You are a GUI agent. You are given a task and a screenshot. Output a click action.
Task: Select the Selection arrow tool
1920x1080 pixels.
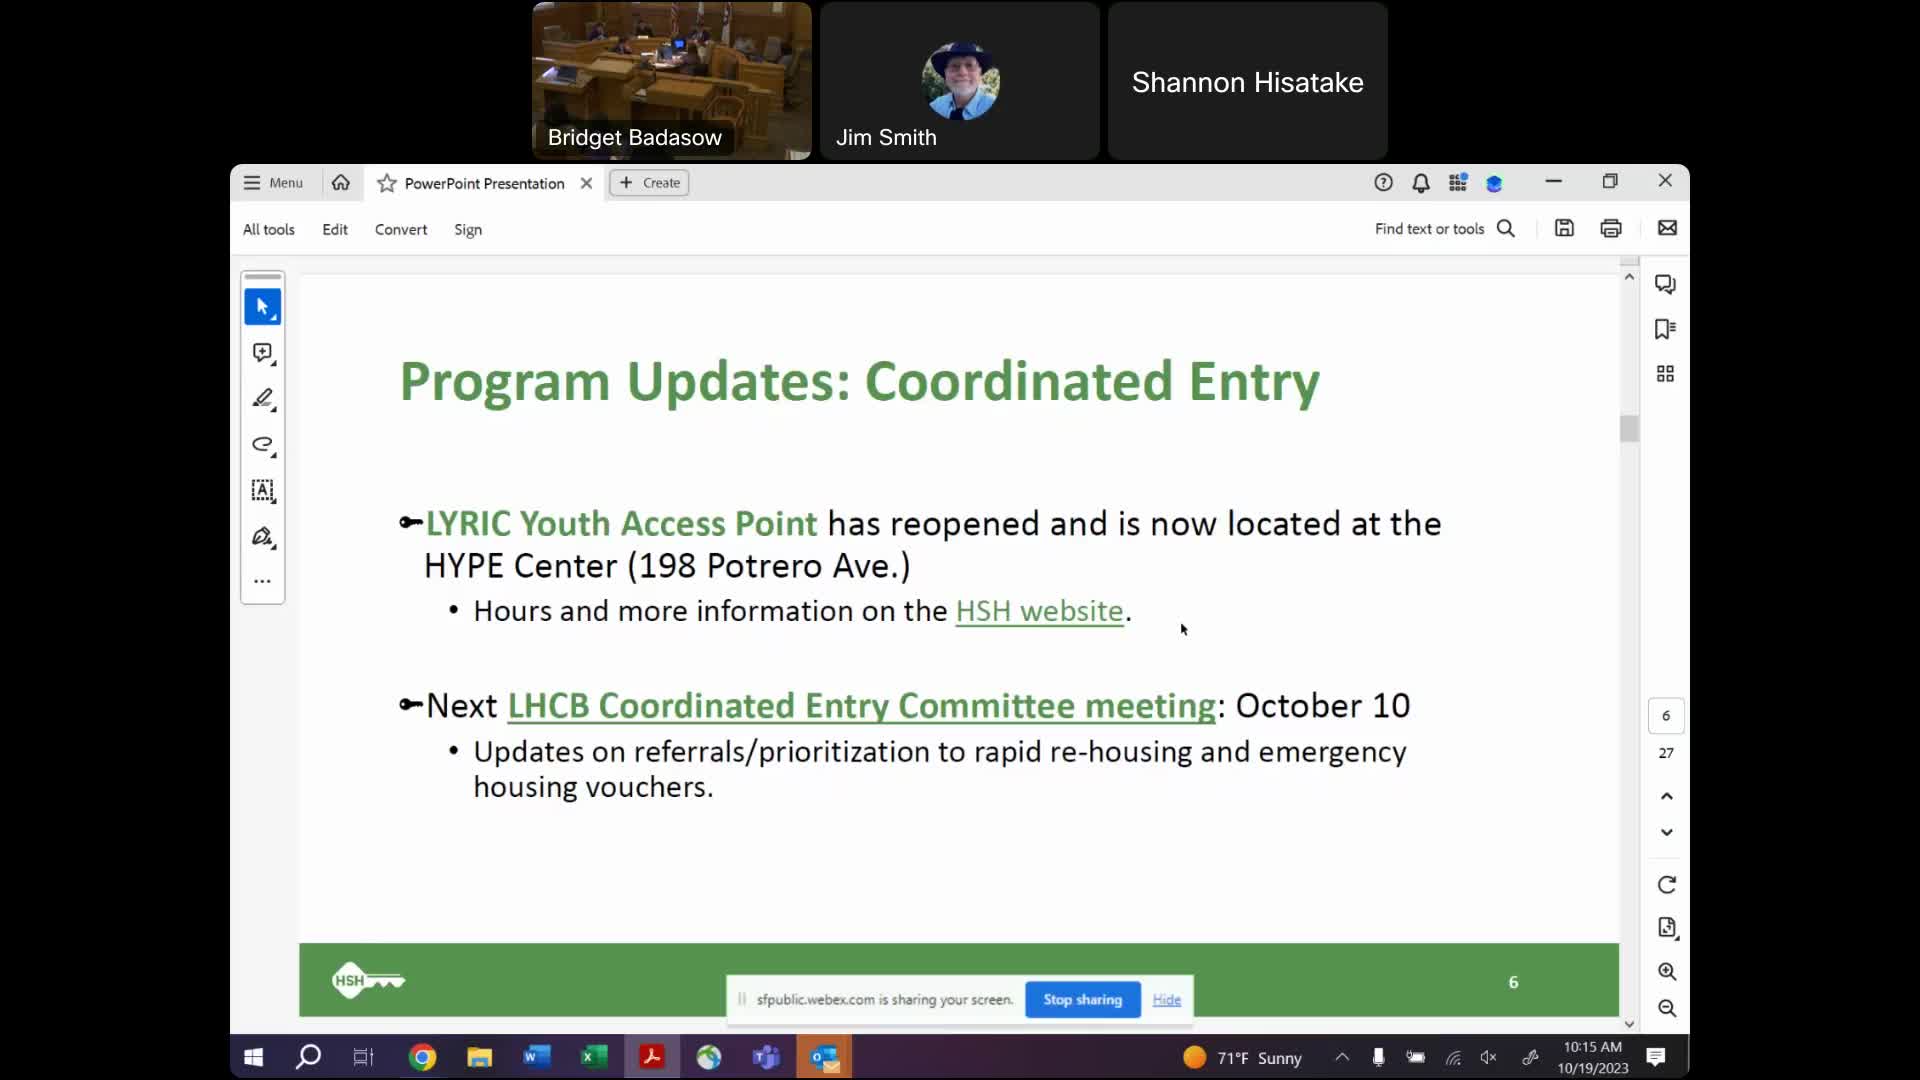(x=260, y=305)
